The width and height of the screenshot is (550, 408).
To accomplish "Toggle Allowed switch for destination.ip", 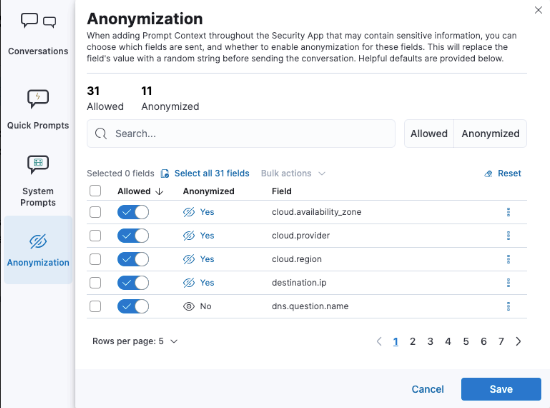I will coord(133,283).
